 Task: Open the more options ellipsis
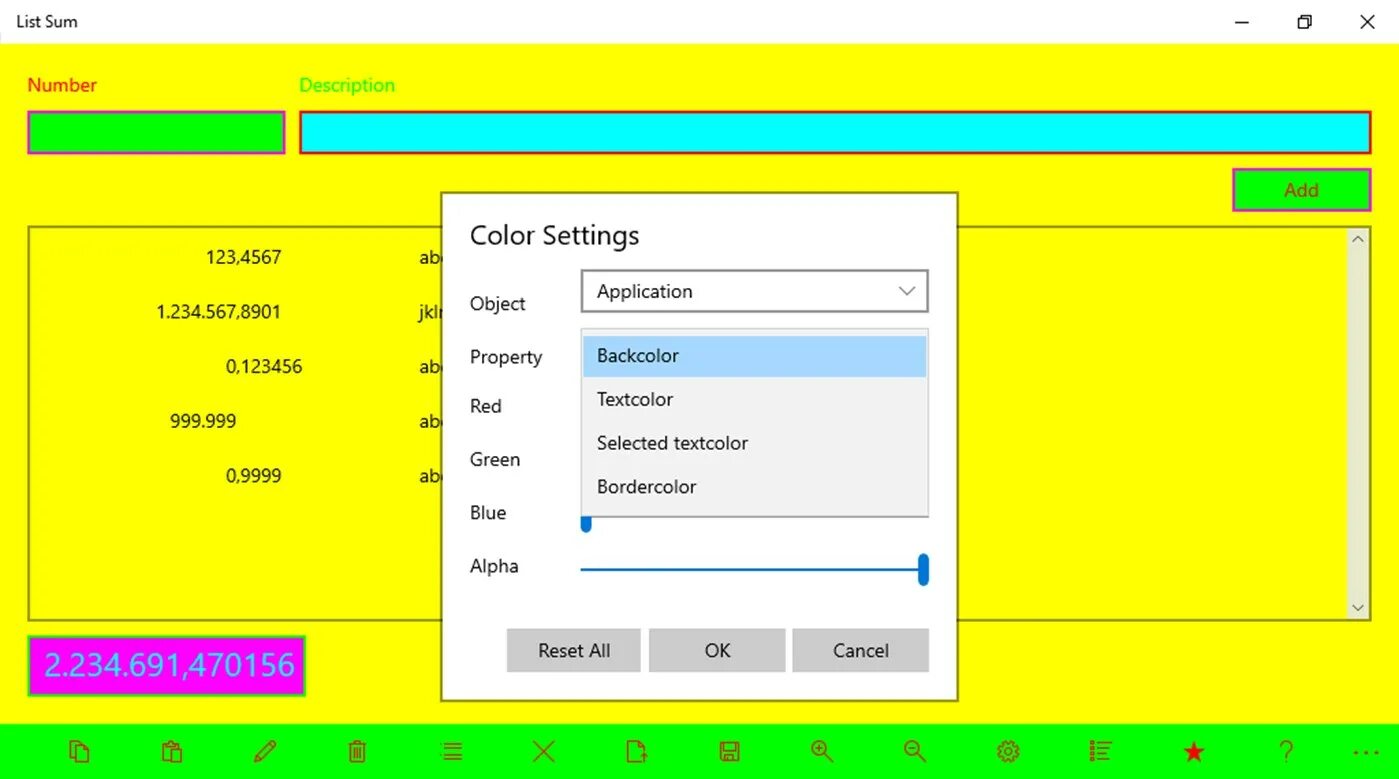(1366, 752)
